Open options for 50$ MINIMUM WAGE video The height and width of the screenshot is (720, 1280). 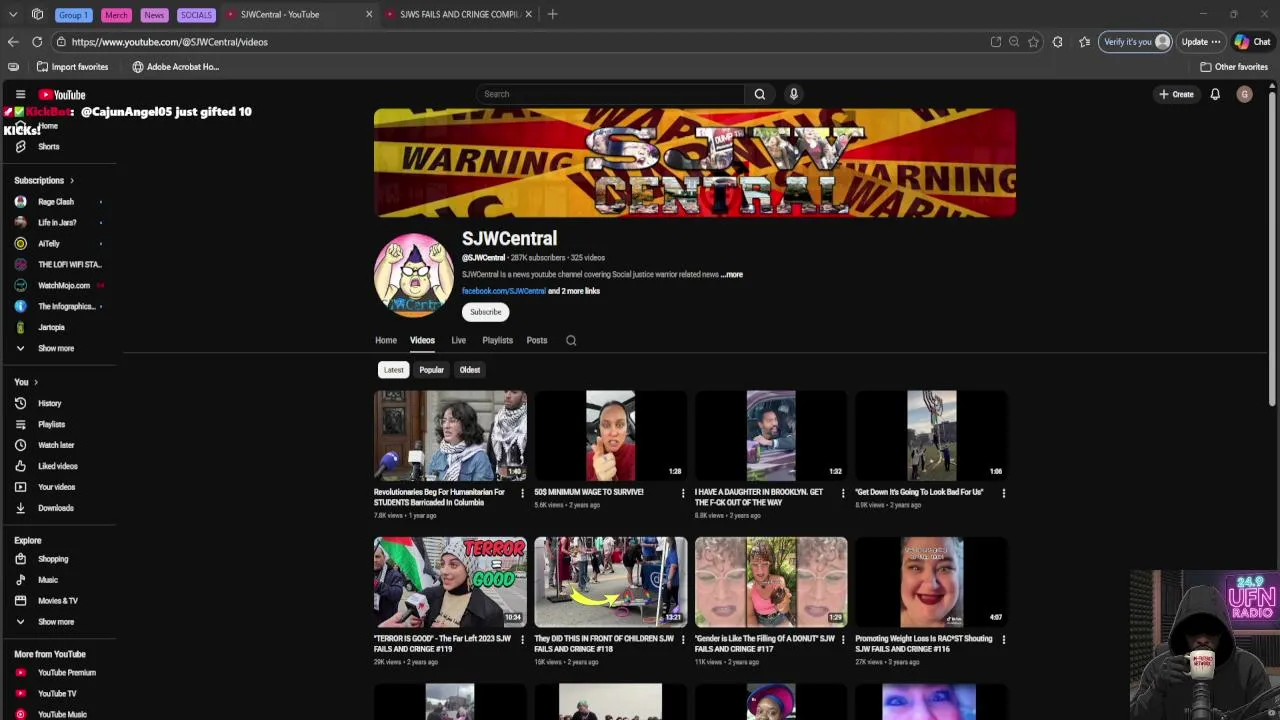click(x=683, y=493)
